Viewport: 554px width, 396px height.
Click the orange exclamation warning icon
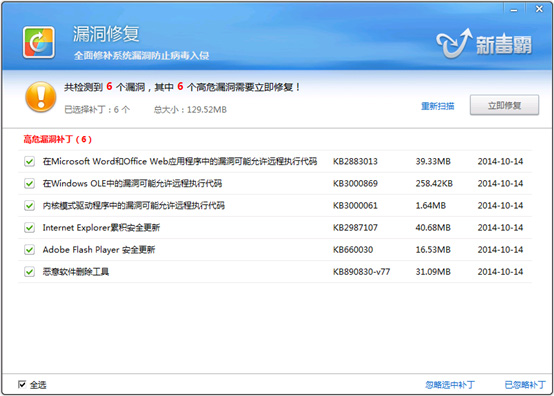click(41, 97)
